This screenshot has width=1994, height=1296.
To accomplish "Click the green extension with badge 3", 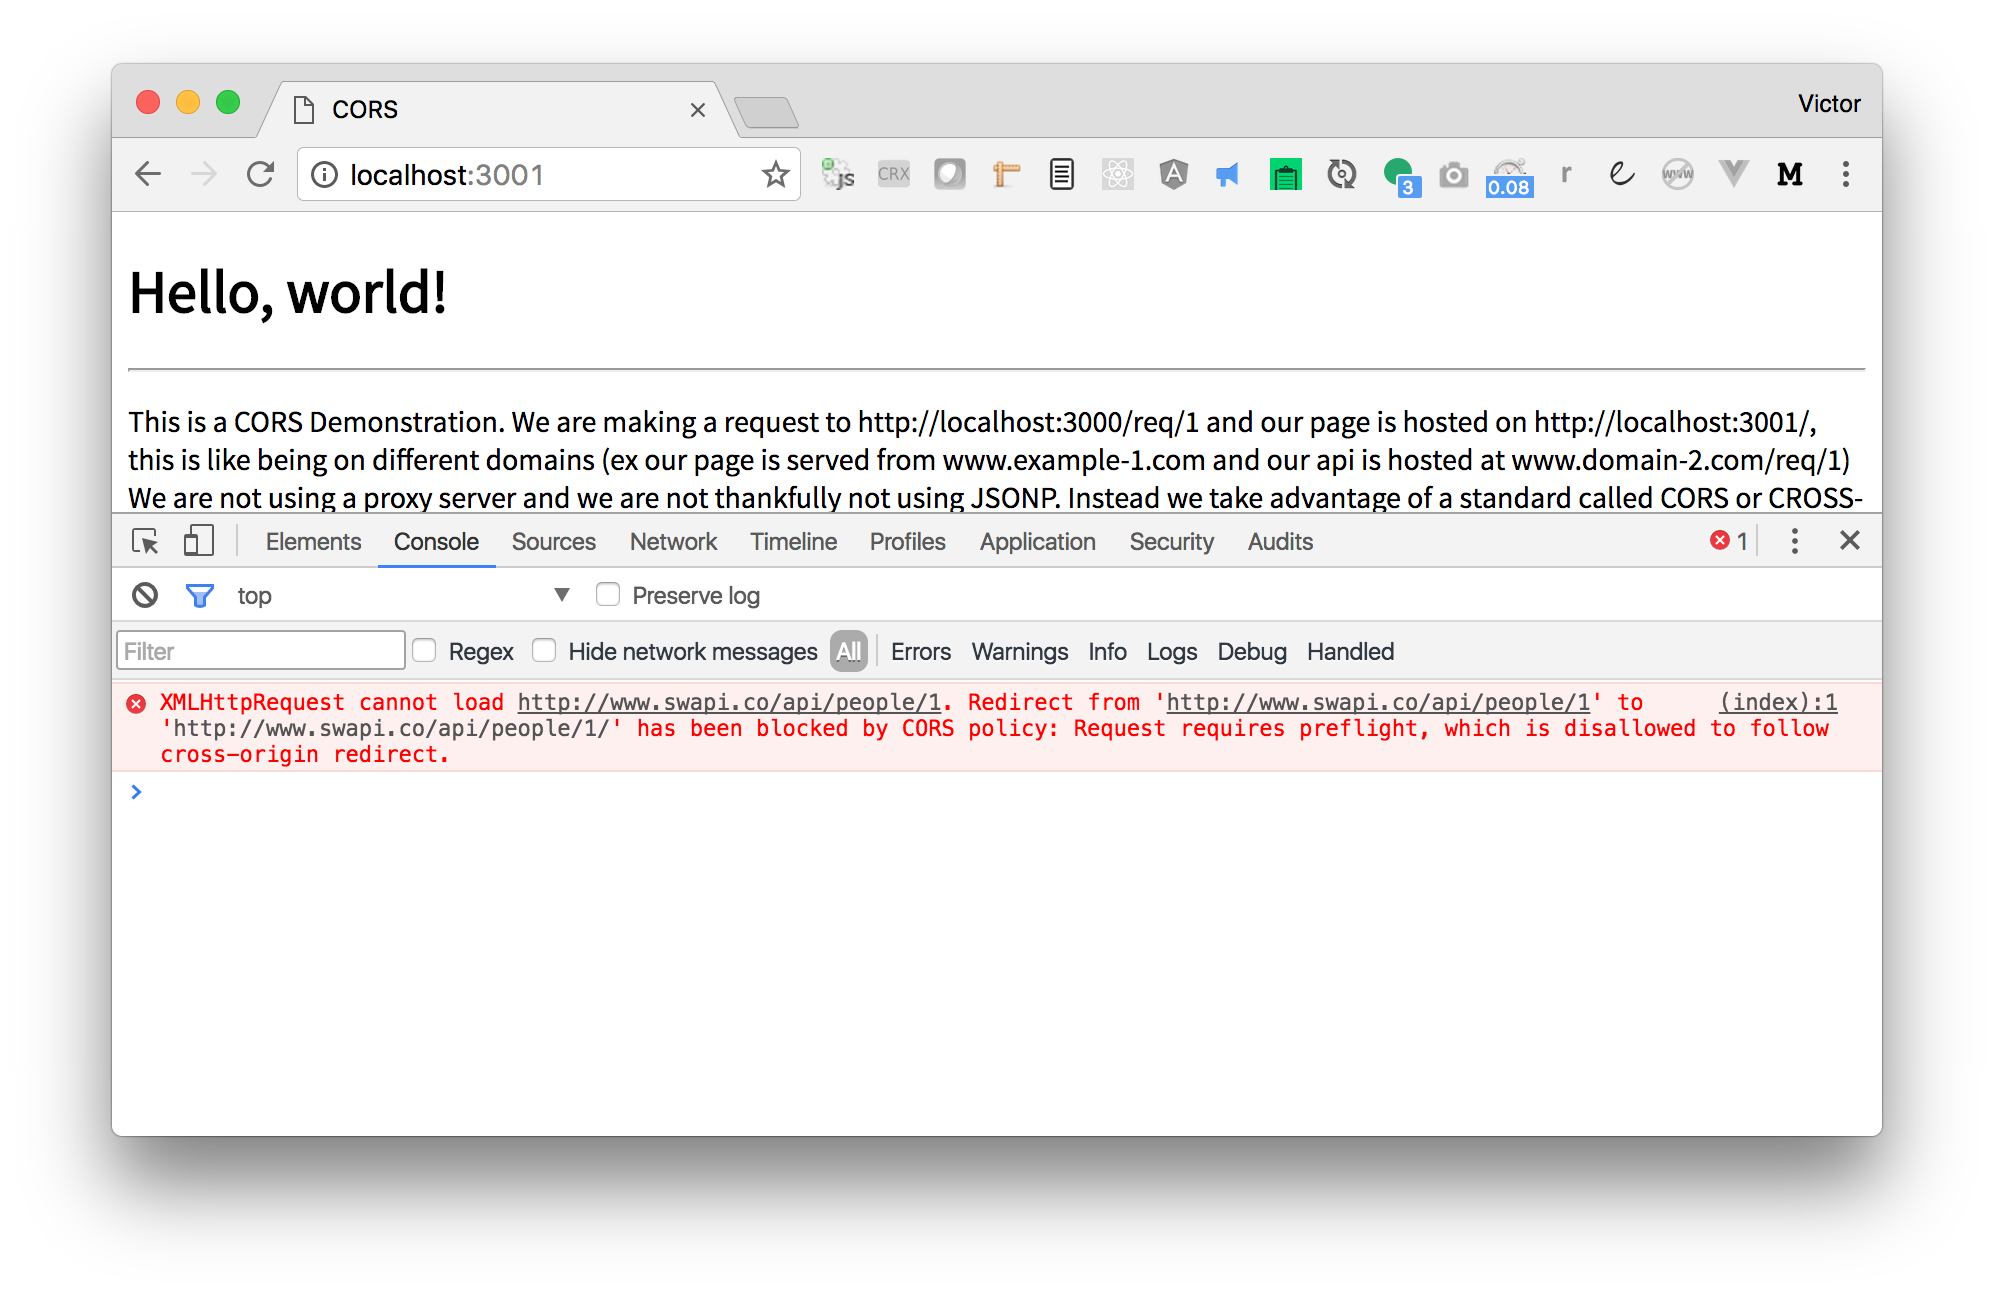I will pos(1401,177).
